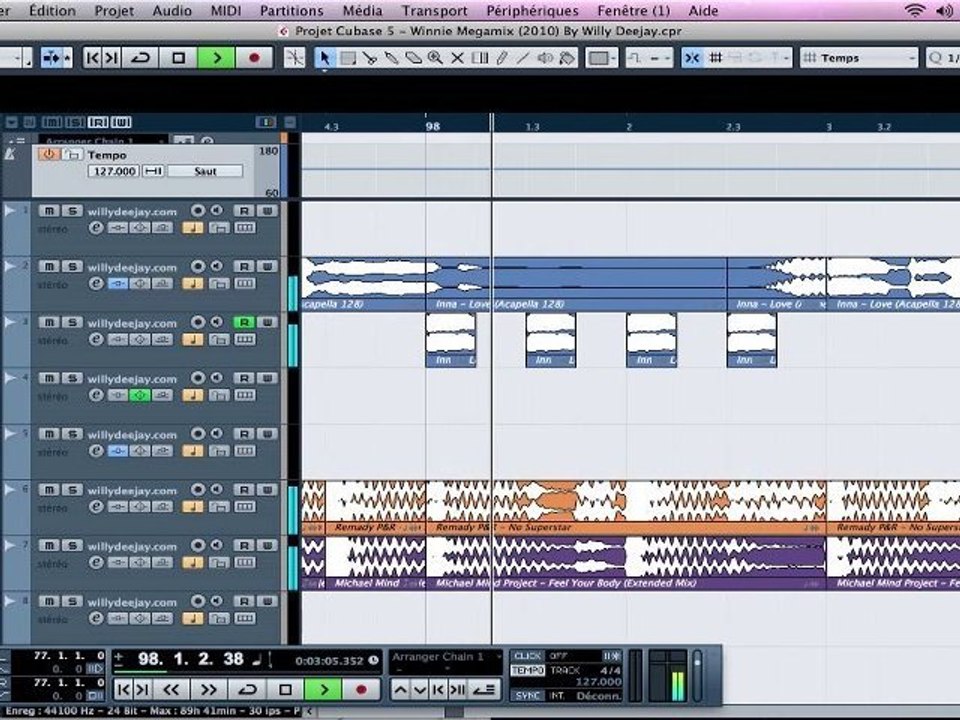The height and width of the screenshot is (720, 960).
Task: Select the Draw pencil tool
Action: pyautogui.click(x=501, y=58)
